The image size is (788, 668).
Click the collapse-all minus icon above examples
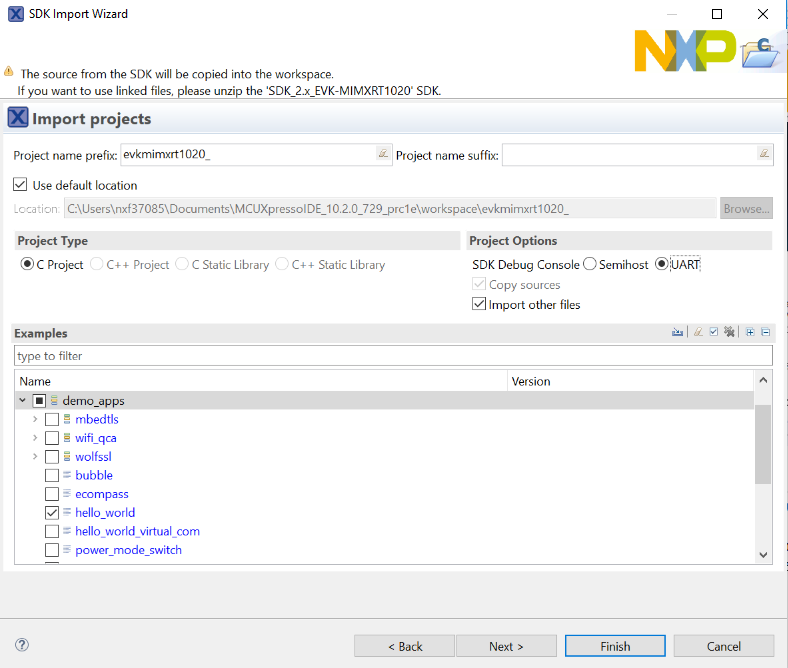tap(765, 333)
